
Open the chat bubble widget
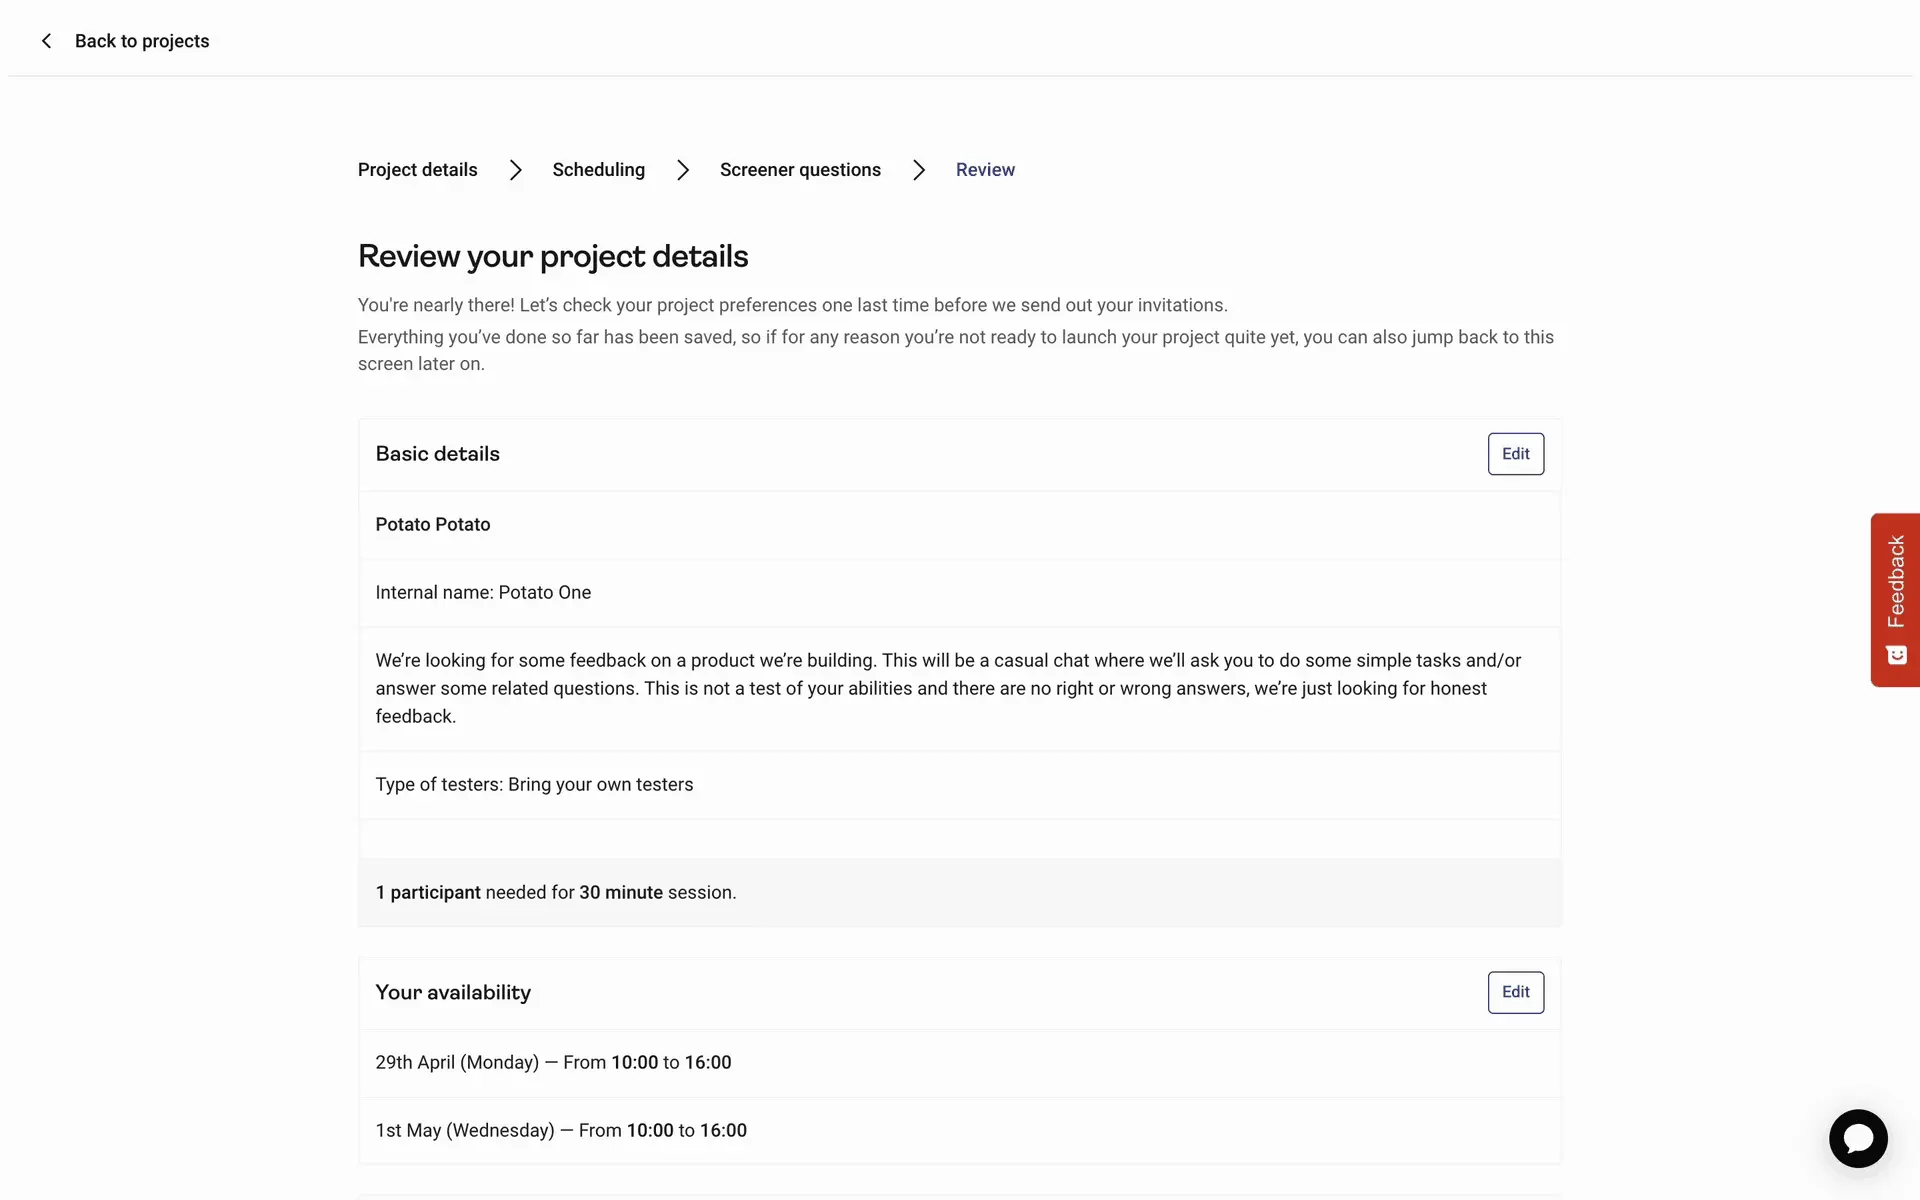click(1857, 1138)
